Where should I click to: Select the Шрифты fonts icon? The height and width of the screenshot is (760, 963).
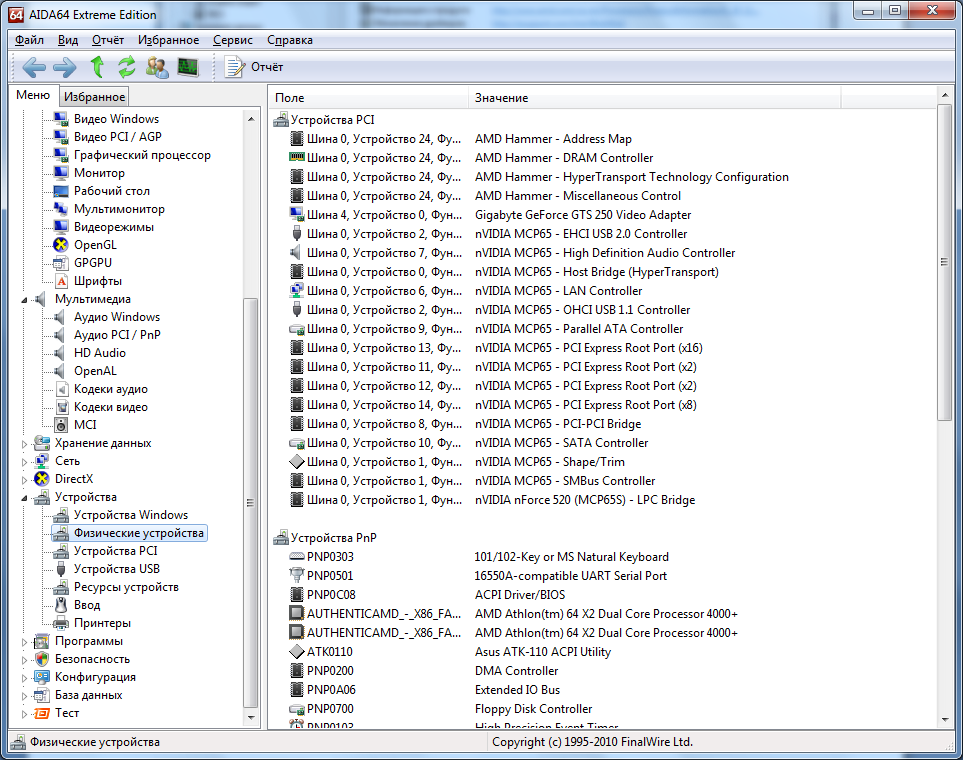(61, 281)
